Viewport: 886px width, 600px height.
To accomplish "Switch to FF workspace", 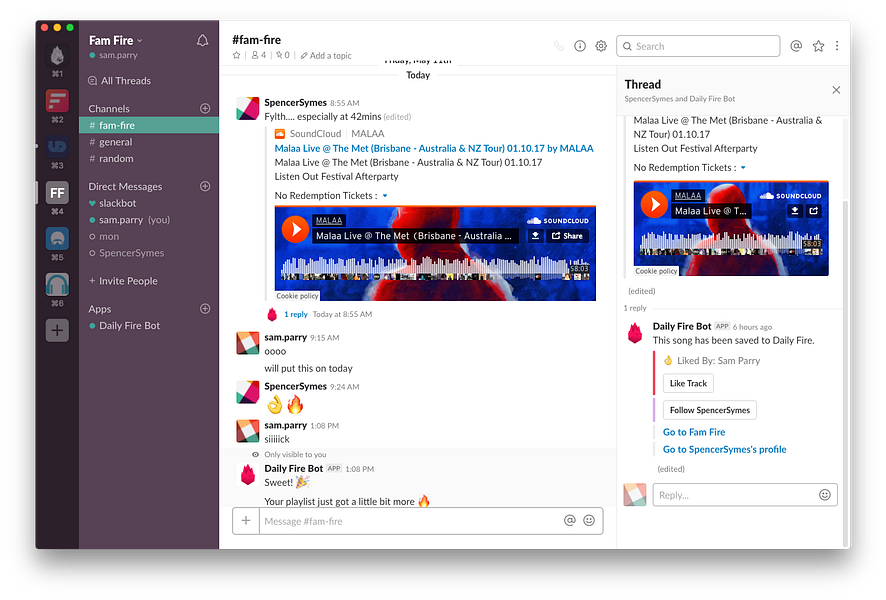I will point(57,193).
